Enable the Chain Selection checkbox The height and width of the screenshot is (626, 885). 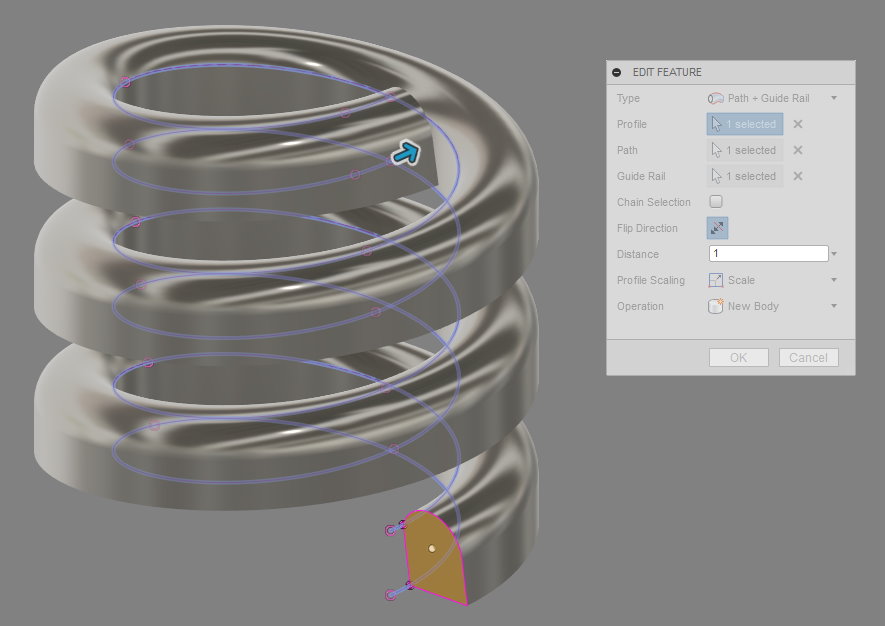click(715, 202)
